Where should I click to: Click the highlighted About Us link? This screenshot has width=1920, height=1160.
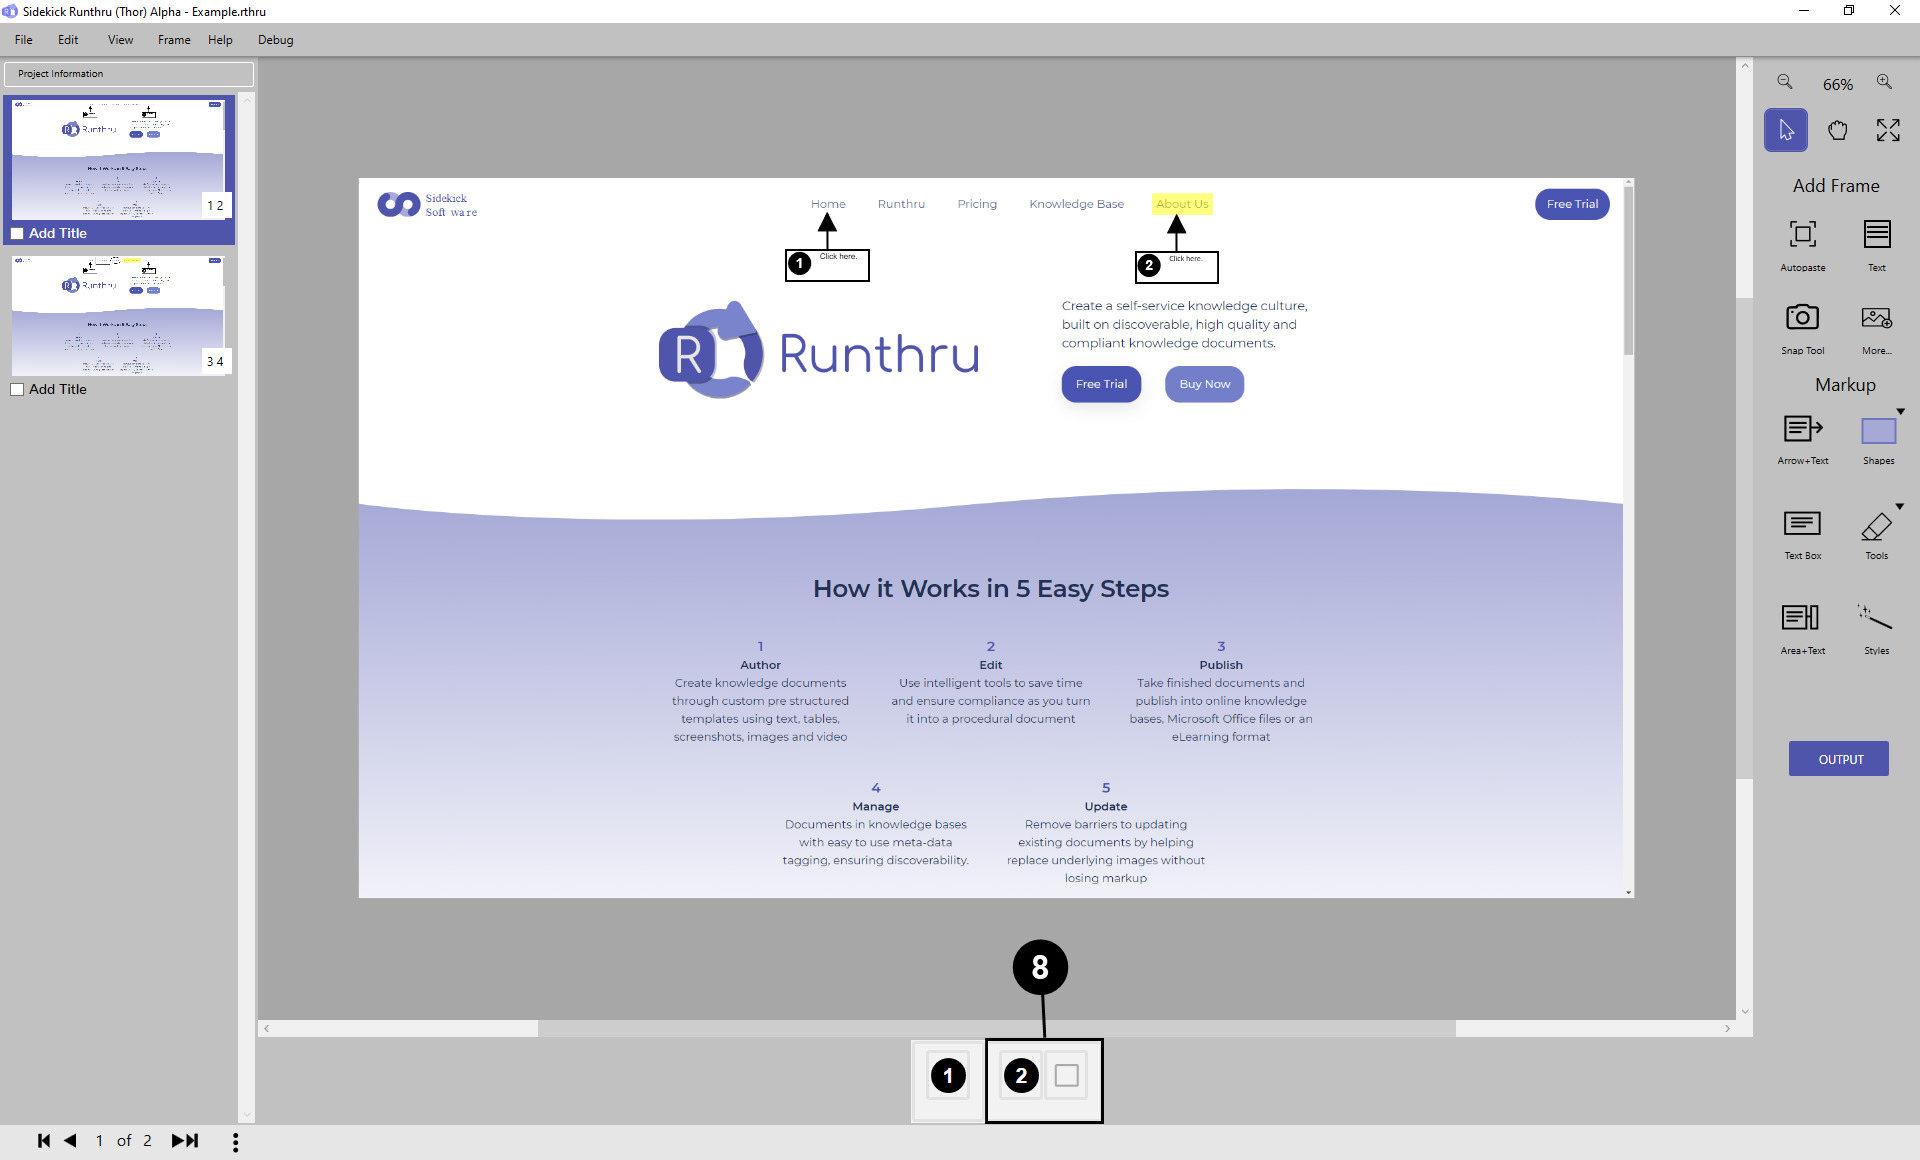[1182, 204]
